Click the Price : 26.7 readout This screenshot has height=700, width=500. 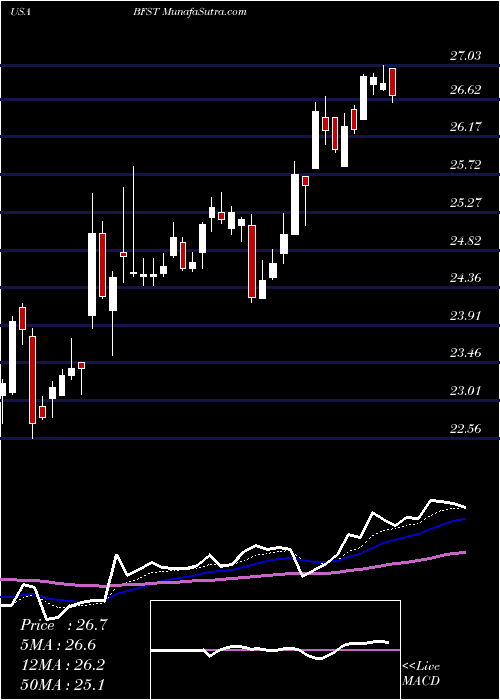(64, 625)
